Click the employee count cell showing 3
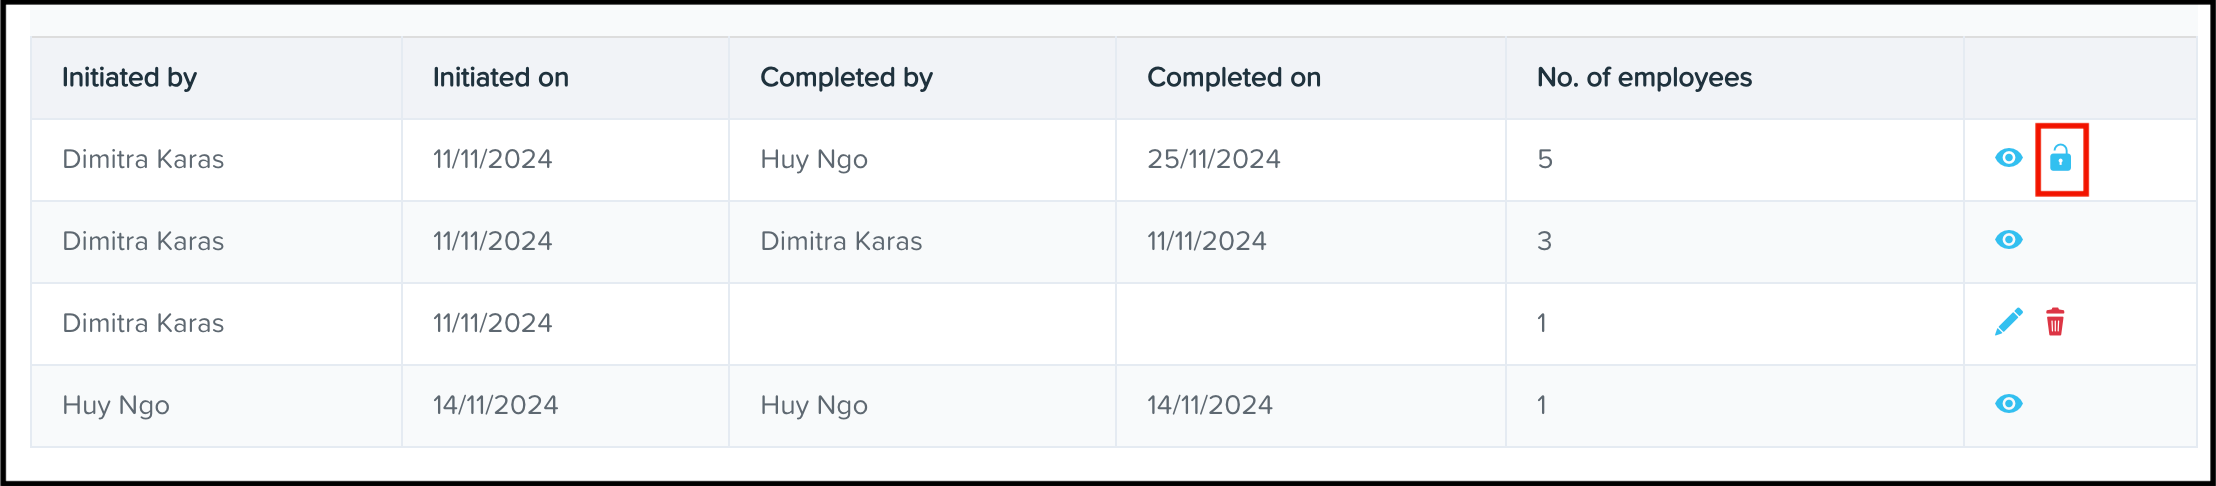Screen dimensions: 2216x486 click(x=1545, y=241)
